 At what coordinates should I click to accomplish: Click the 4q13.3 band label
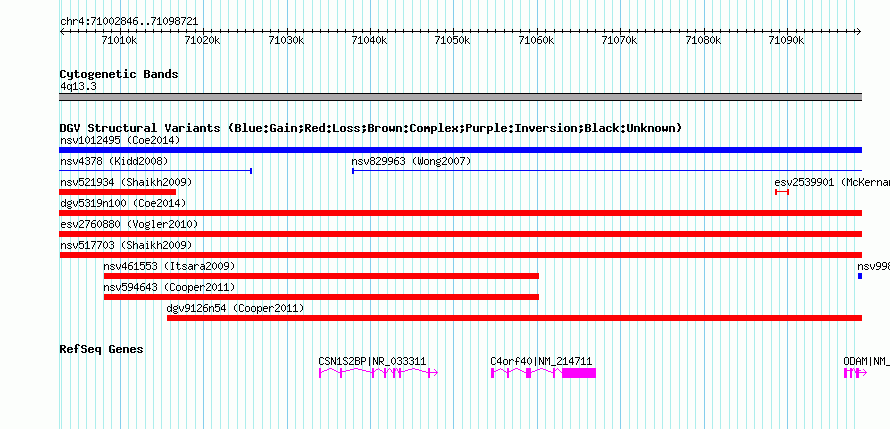click(78, 86)
